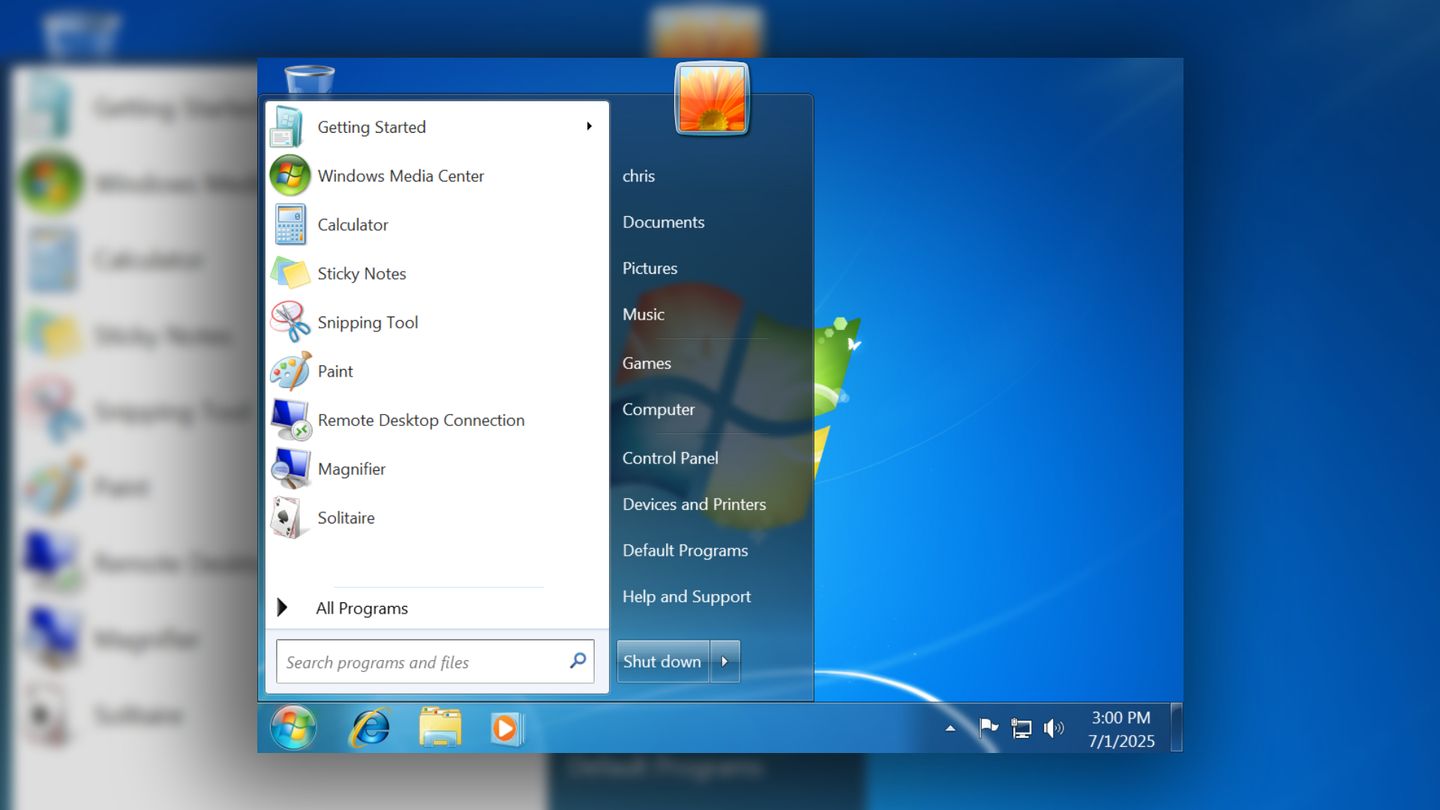Viewport: 1440px width, 810px height.
Task: Open Devices and Printers
Action: [x=693, y=504]
